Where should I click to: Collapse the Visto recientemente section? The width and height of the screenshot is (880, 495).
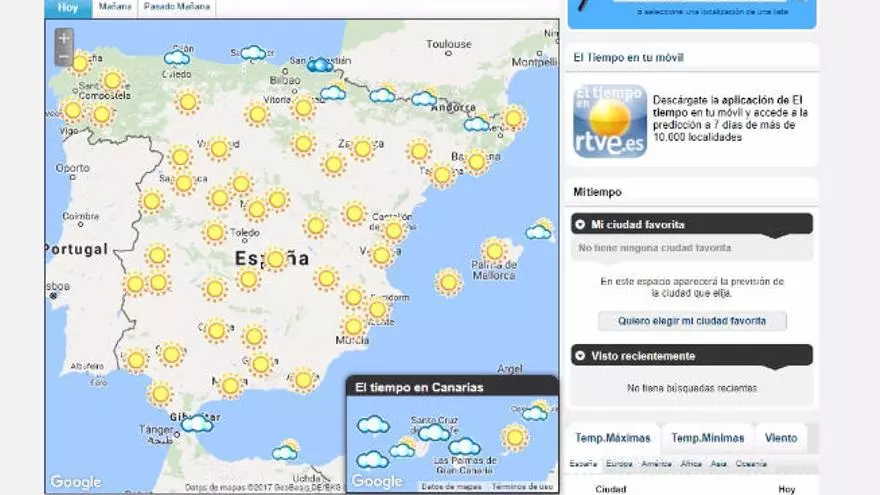[580, 355]
